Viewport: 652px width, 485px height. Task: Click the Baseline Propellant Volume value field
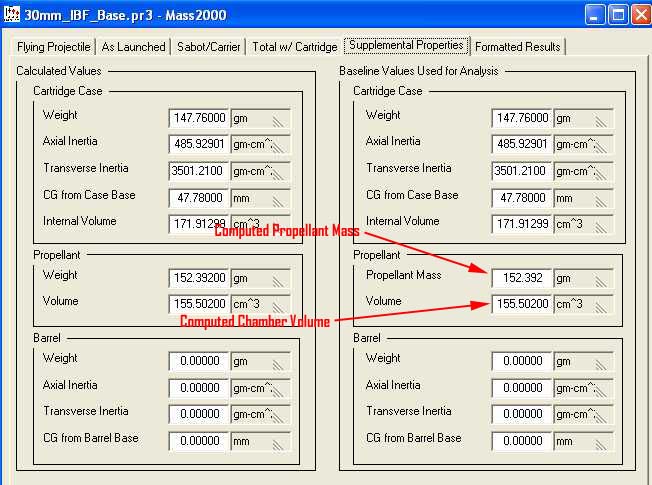521,303
